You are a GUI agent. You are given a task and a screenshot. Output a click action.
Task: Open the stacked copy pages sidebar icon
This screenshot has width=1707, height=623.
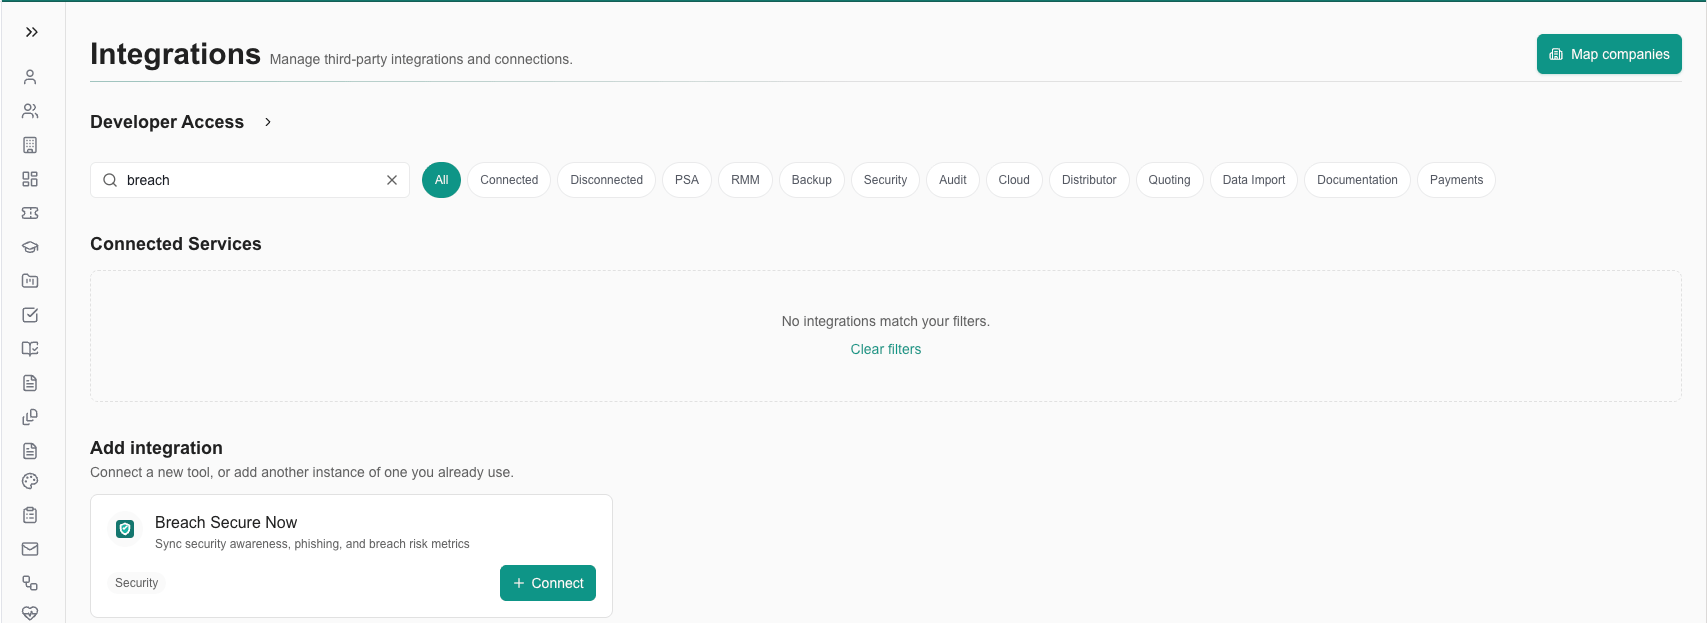pyautogui.click(x=30, y=417)
